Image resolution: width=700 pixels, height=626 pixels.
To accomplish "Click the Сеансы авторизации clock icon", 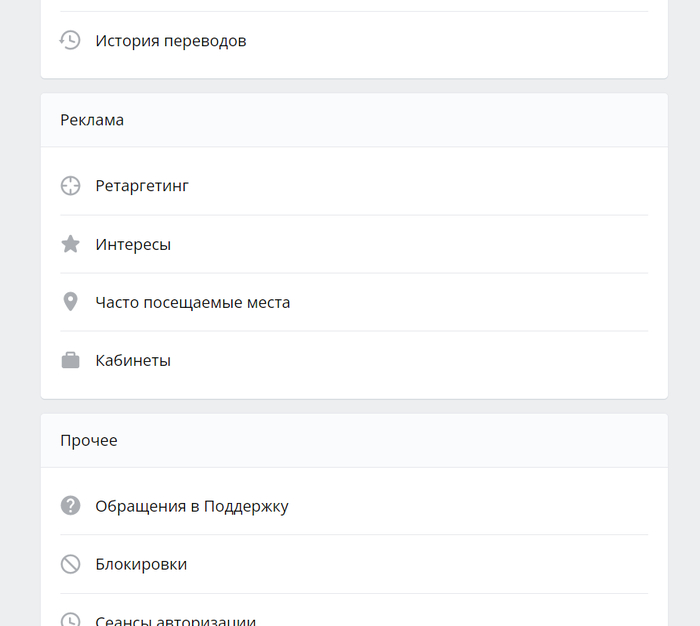I will (x=70, y=620).
